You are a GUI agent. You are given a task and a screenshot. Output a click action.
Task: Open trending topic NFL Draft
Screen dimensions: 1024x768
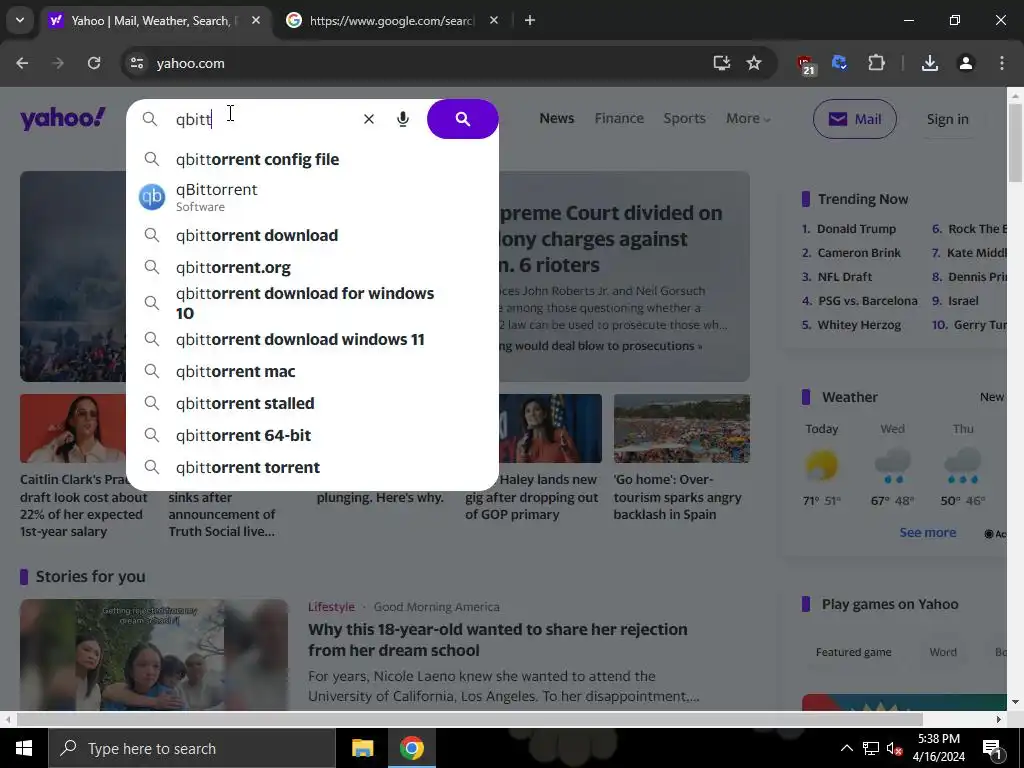point(844,277)
